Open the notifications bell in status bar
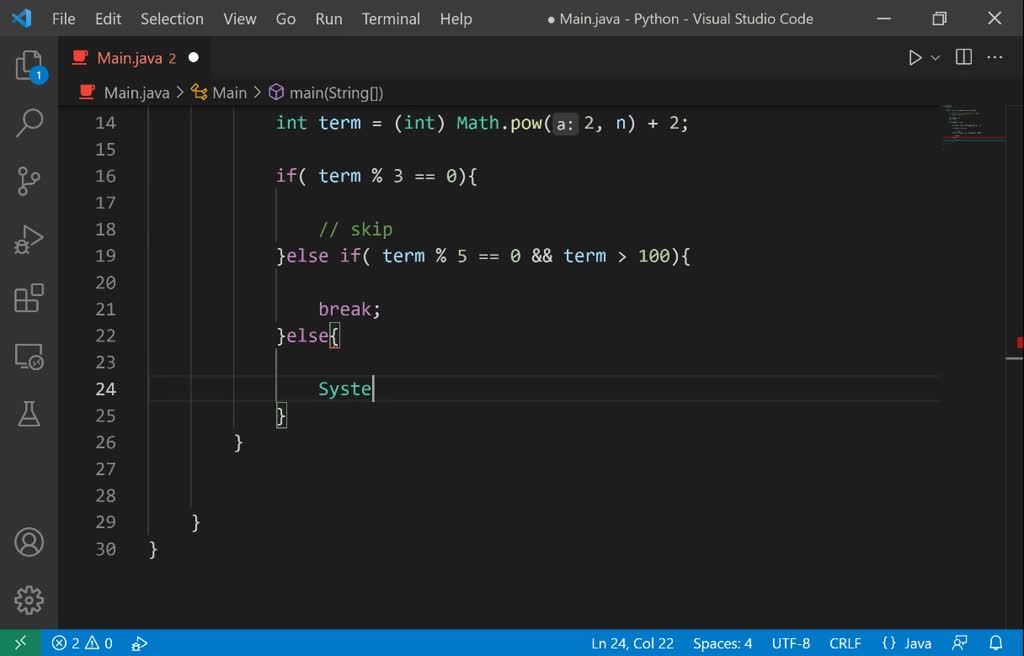Screen dimensions: 1024x656 click(x=996, y=643)
